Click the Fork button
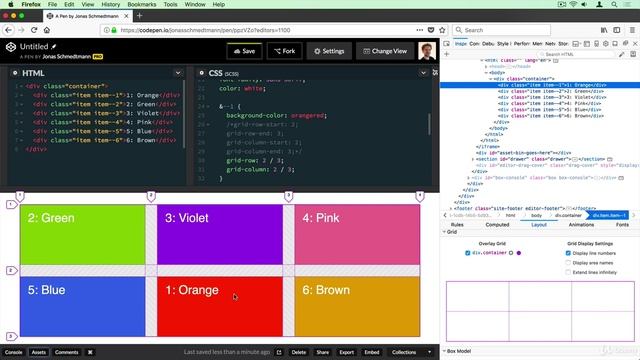The image size is (640, 360). coord(284,51)
